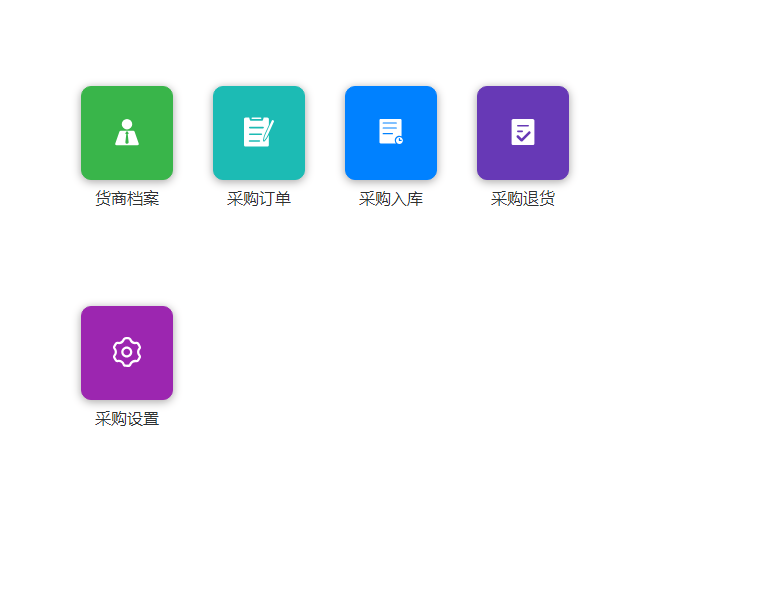This screenshot has width=776, height=592.
Task: Select the purchase return module
Action: tap(523, 133)
